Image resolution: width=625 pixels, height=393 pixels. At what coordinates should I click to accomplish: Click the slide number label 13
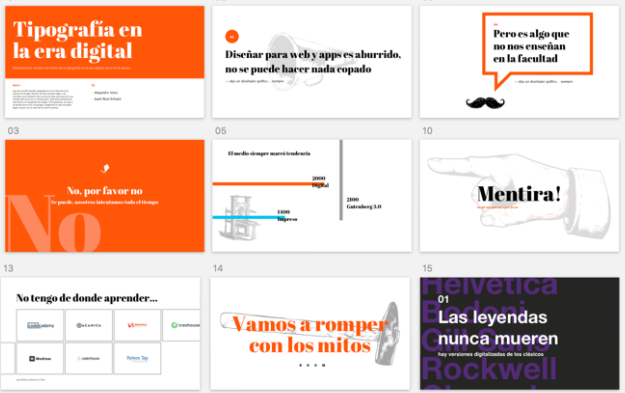(8, 268)
